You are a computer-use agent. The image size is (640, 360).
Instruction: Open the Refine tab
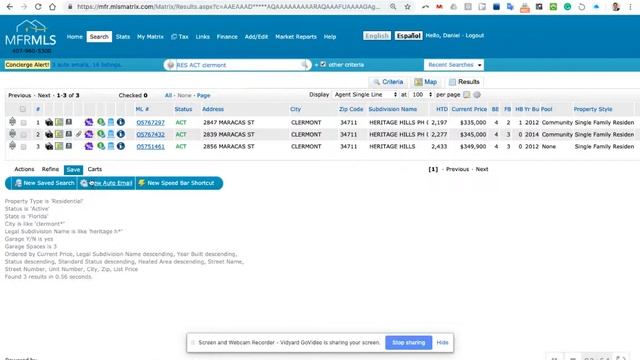(50, 169)
